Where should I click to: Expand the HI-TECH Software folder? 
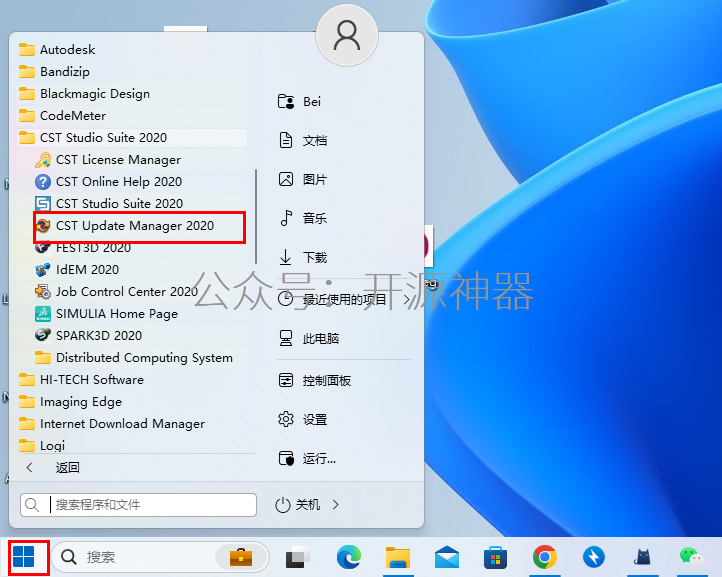133,379
